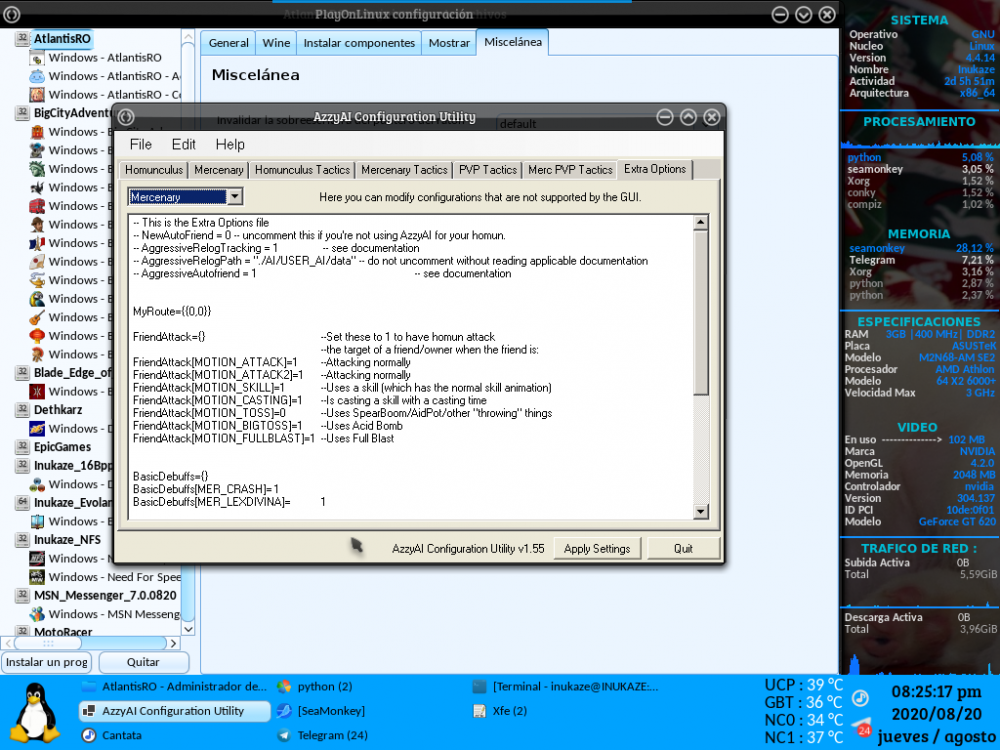Viewport: 1000px width, 750px height.
Task: Select the Windows - Need For Speed shortcut
Action: click(x=113, y=577)
